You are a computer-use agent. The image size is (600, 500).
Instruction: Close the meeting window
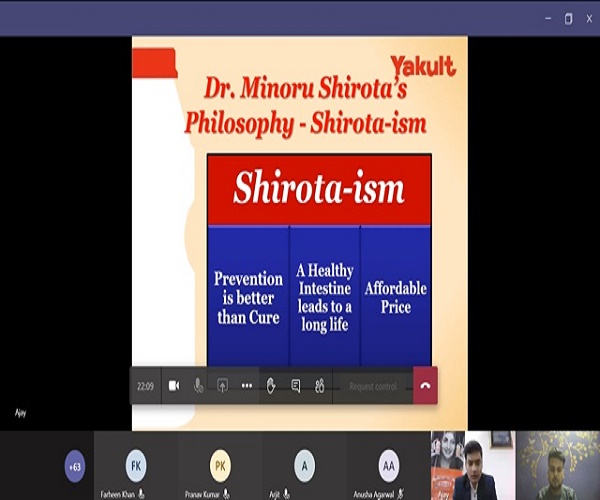click(589, 18)
